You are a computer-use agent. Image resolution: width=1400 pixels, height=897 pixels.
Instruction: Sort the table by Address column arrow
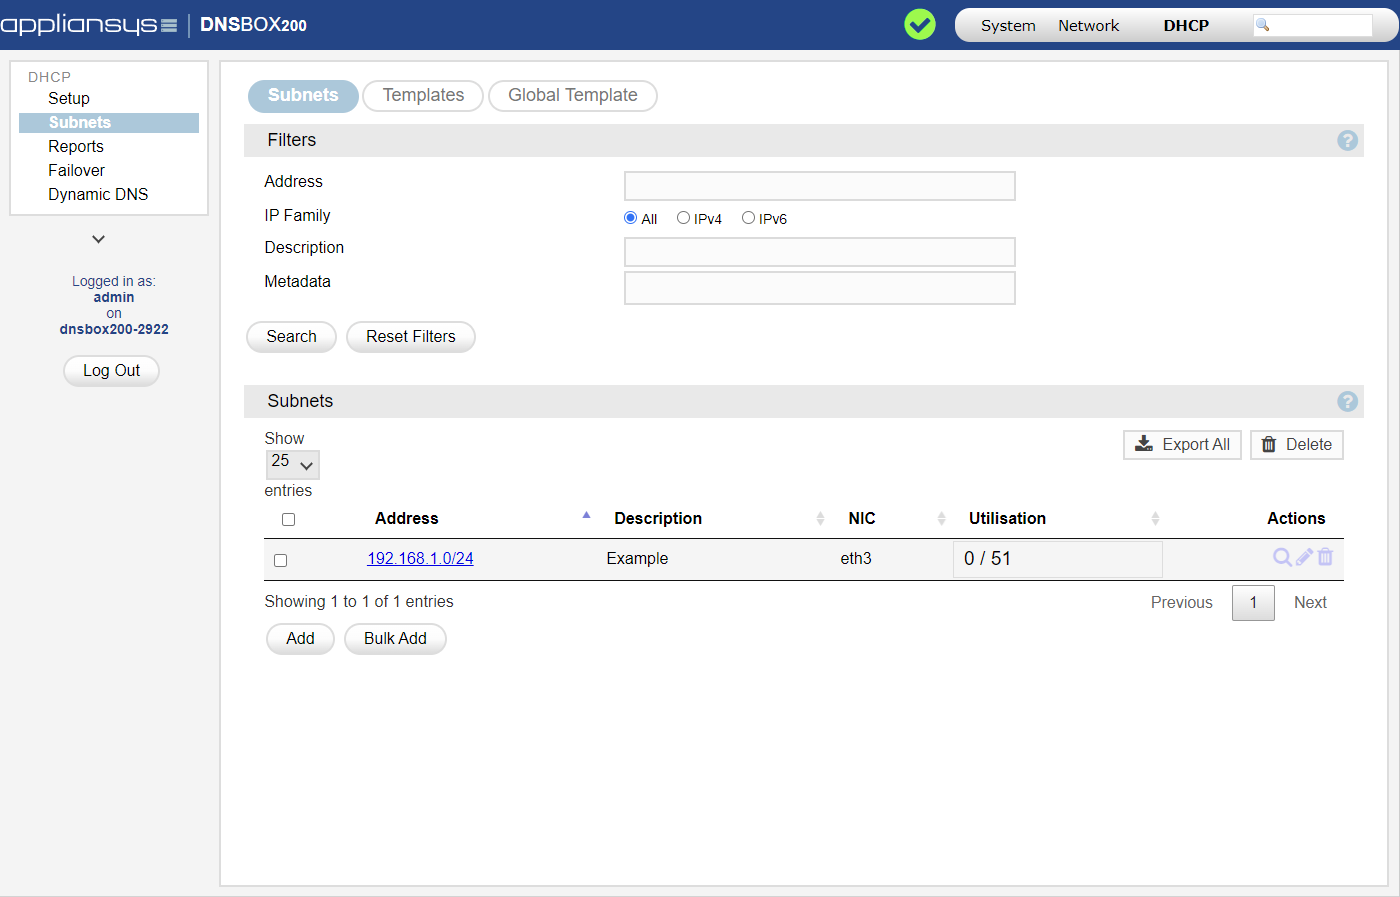pos(586,516)
